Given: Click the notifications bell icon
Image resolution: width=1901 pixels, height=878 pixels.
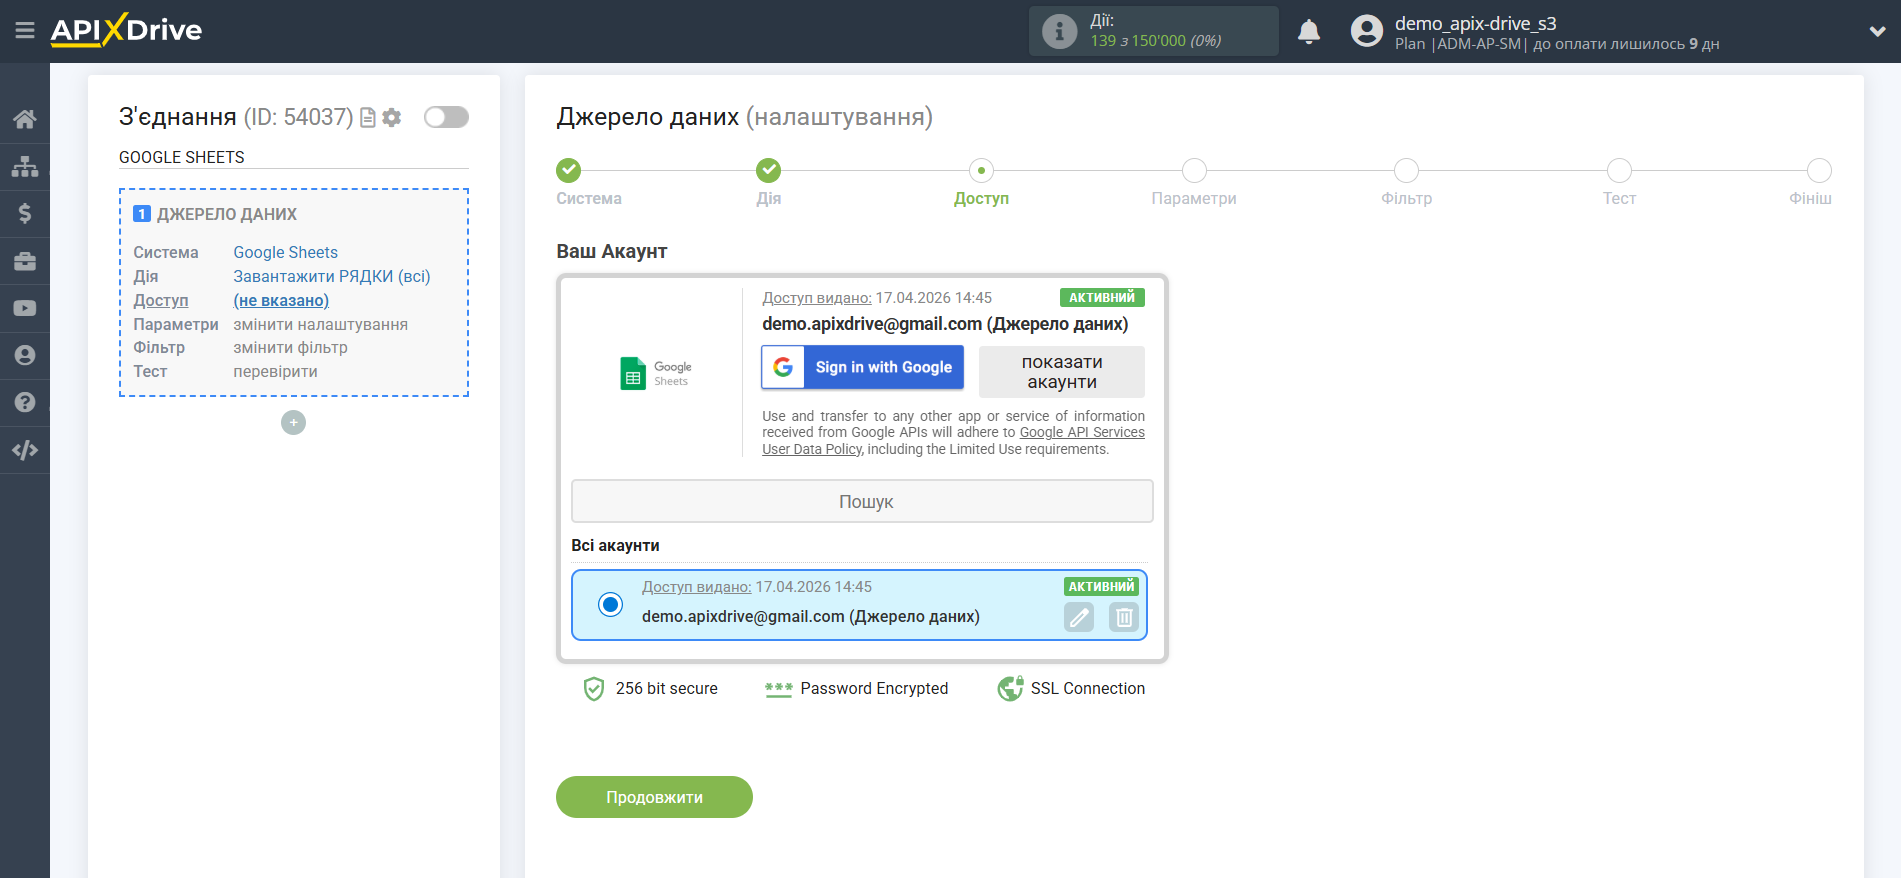Looking at the screenshot, I should click(1309, 32).
